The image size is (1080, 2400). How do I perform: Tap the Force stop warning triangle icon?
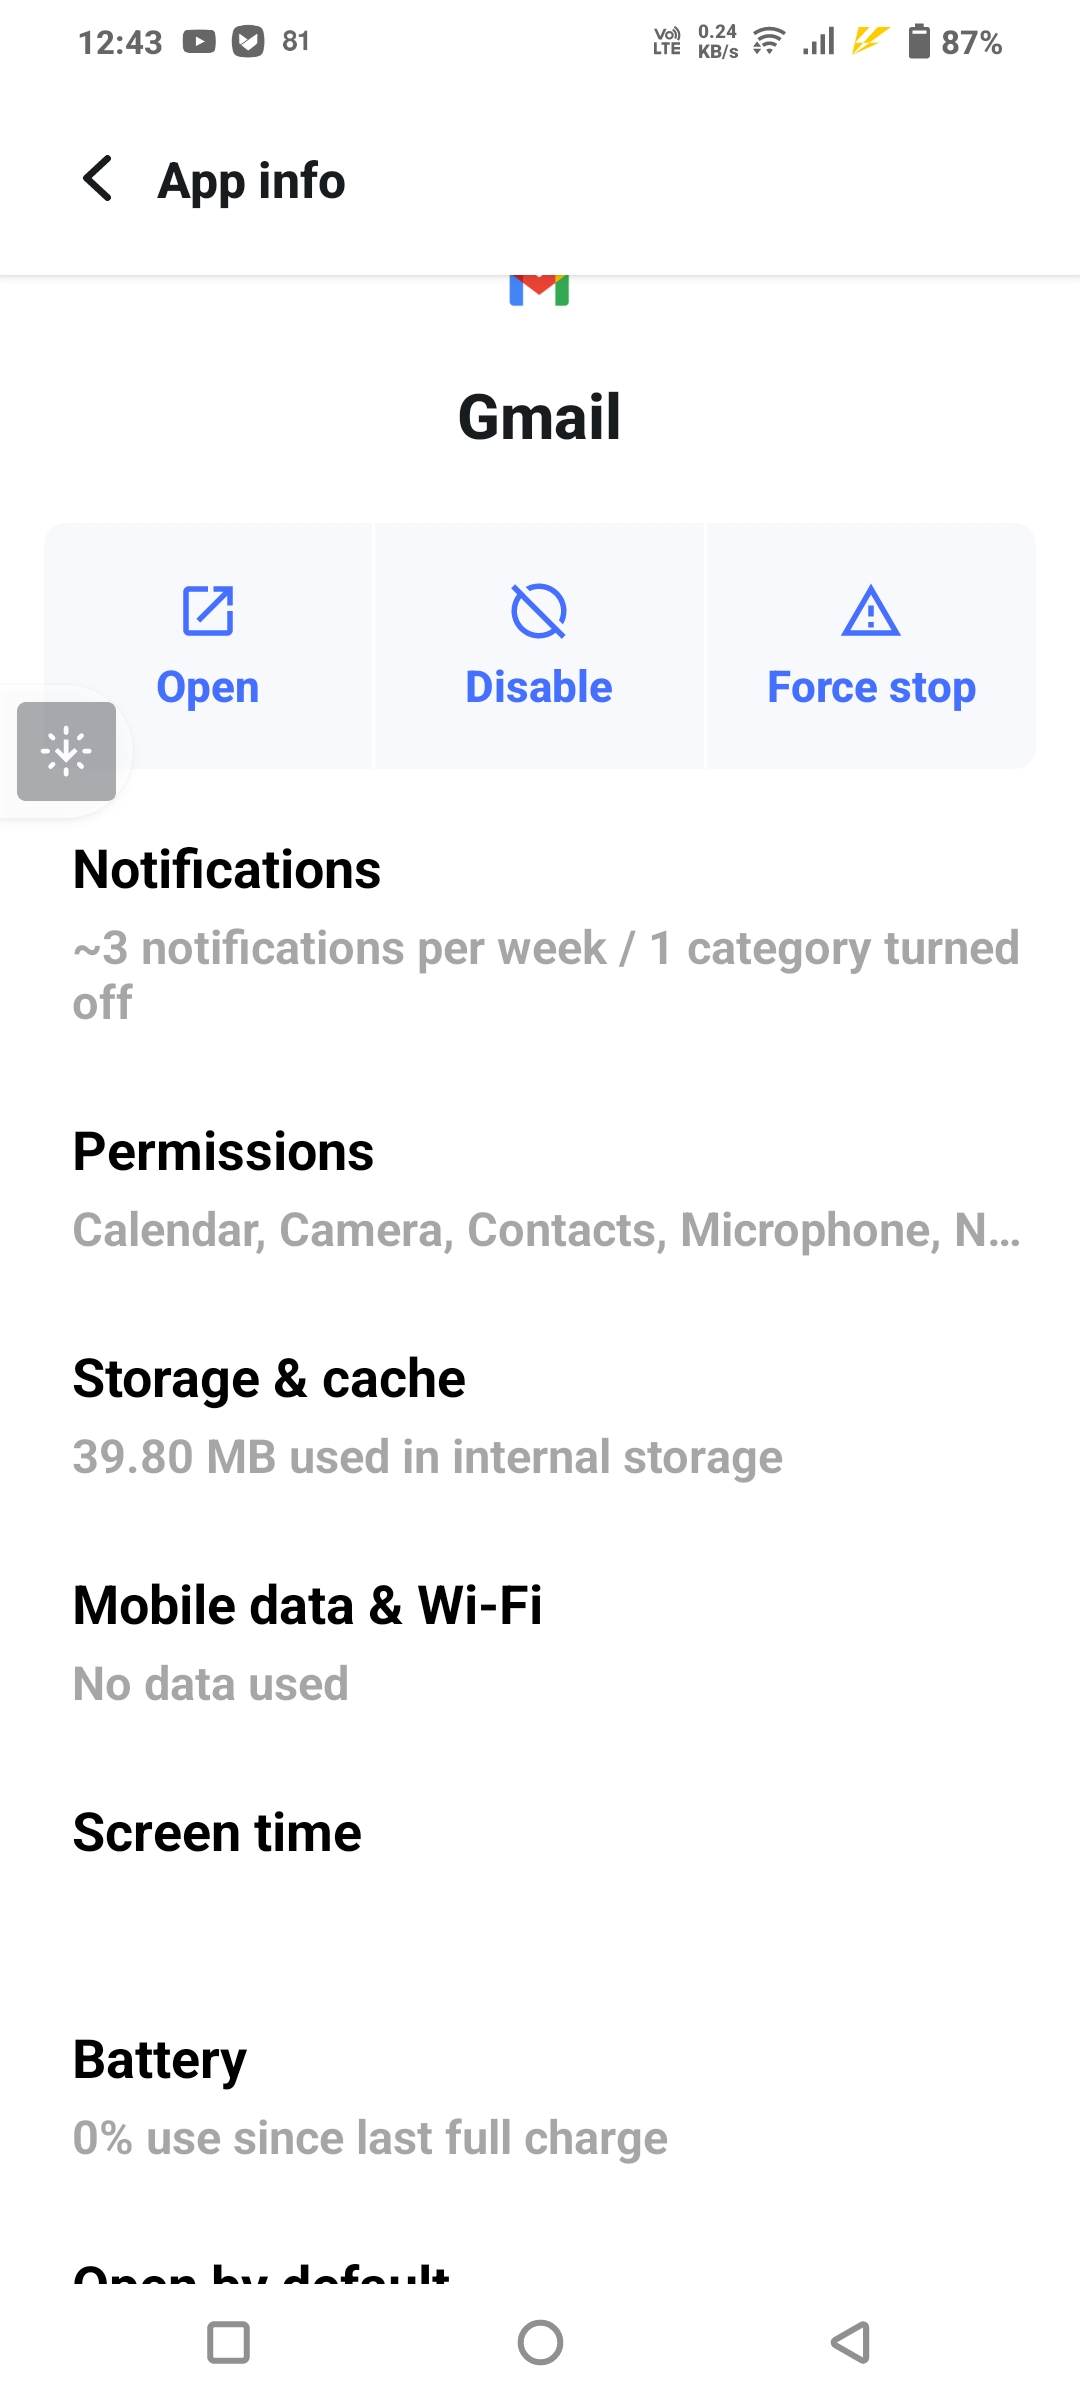pyautogui.click(x=871, y=611)
